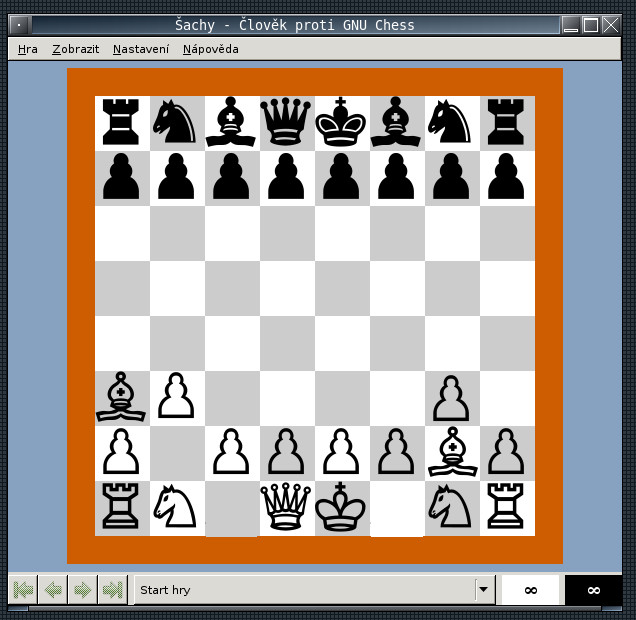Minimize the Šachy window
Viewport: 636px width, 620px height.
(x=571, y=25)
